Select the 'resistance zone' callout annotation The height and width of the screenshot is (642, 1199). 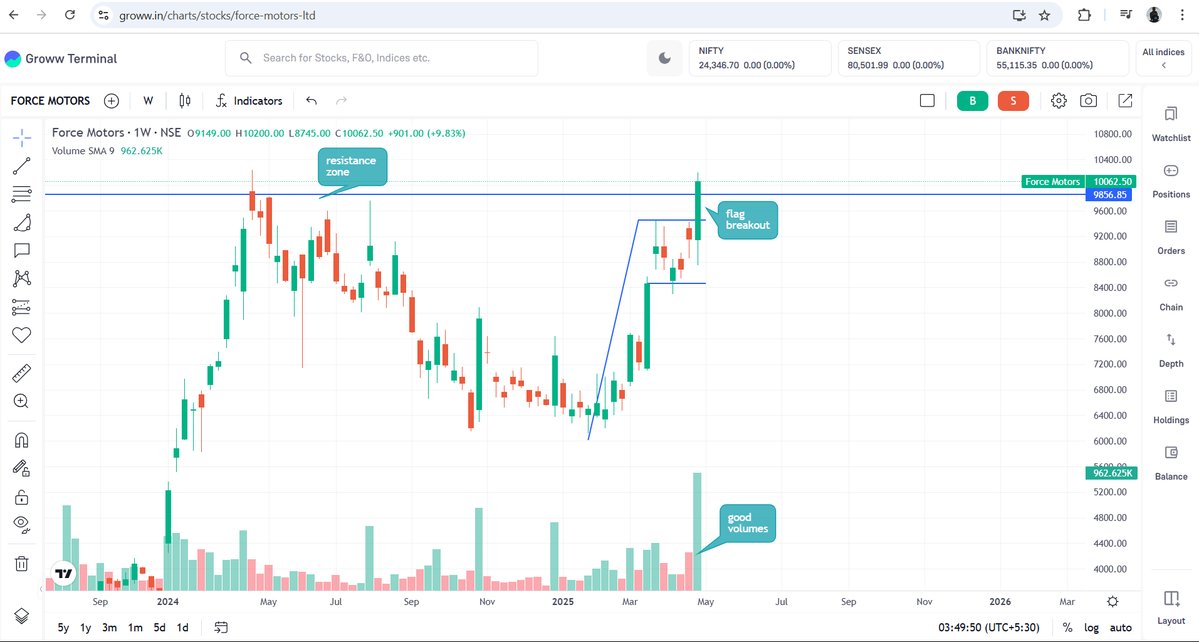351,167
